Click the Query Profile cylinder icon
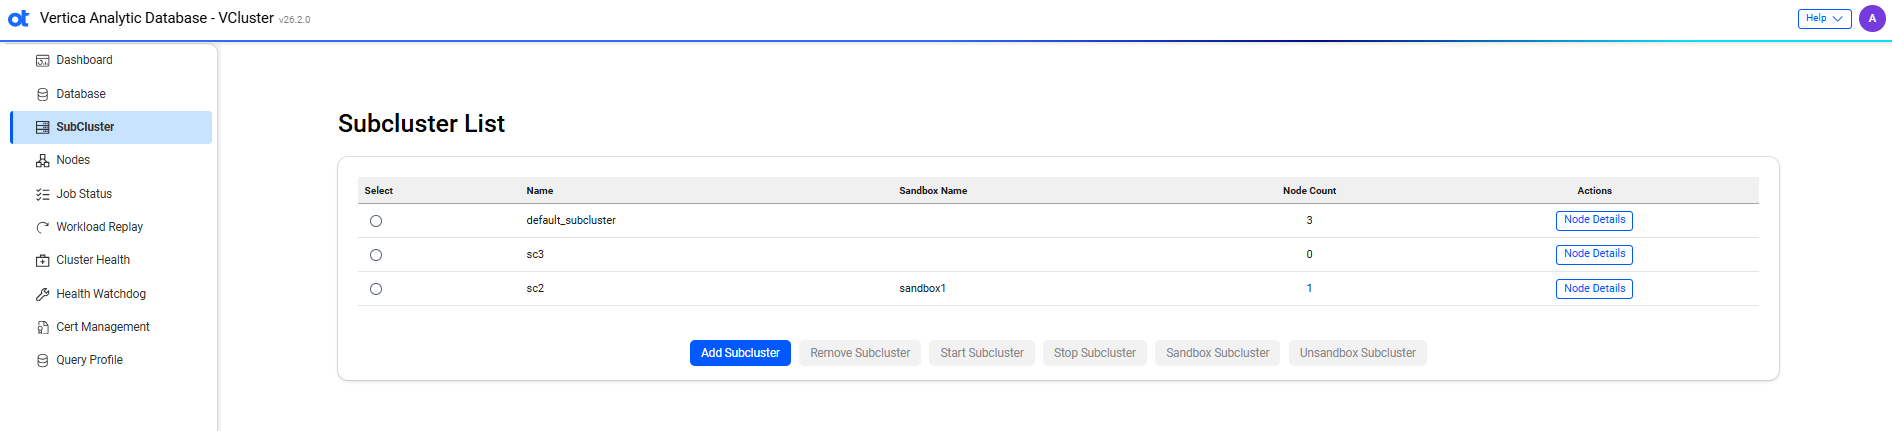 point(43,360)
